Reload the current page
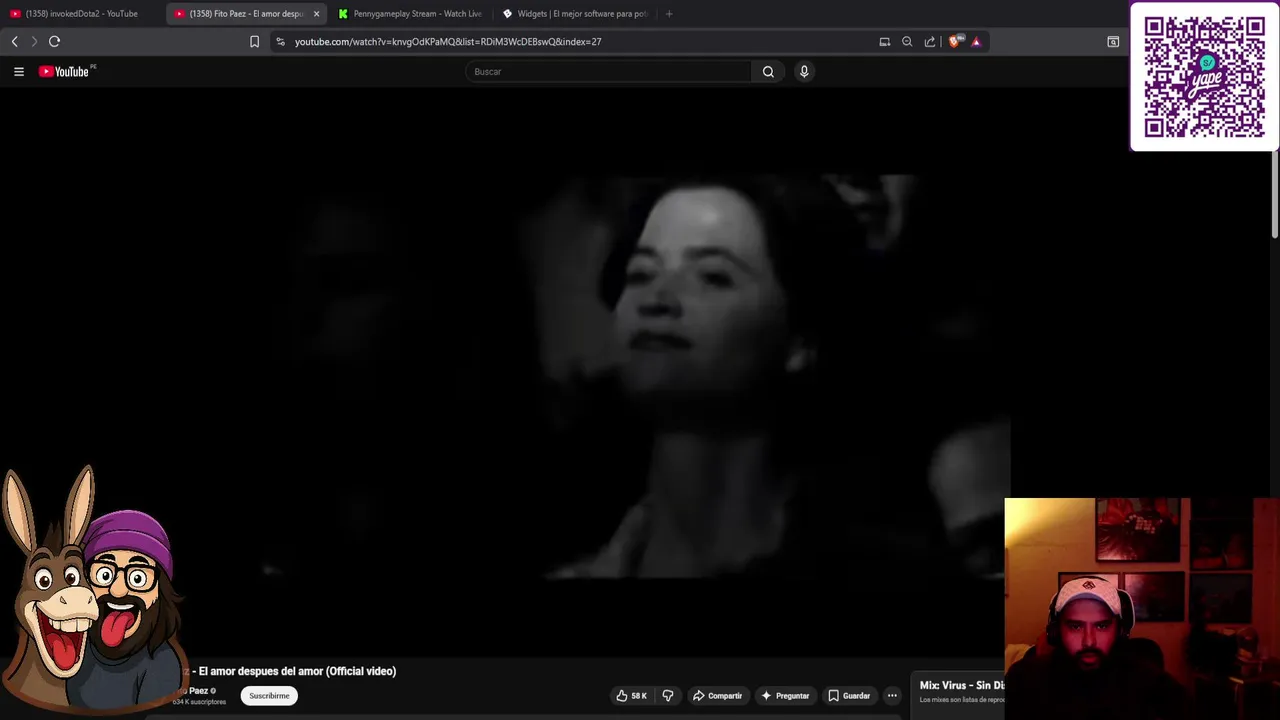Viewport: 1280px width, 720px height. point(54,41)
